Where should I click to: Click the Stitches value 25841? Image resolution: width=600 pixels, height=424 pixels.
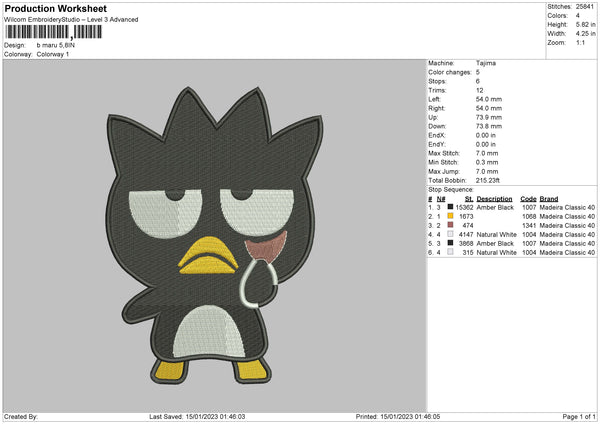[x=585, y=7]
